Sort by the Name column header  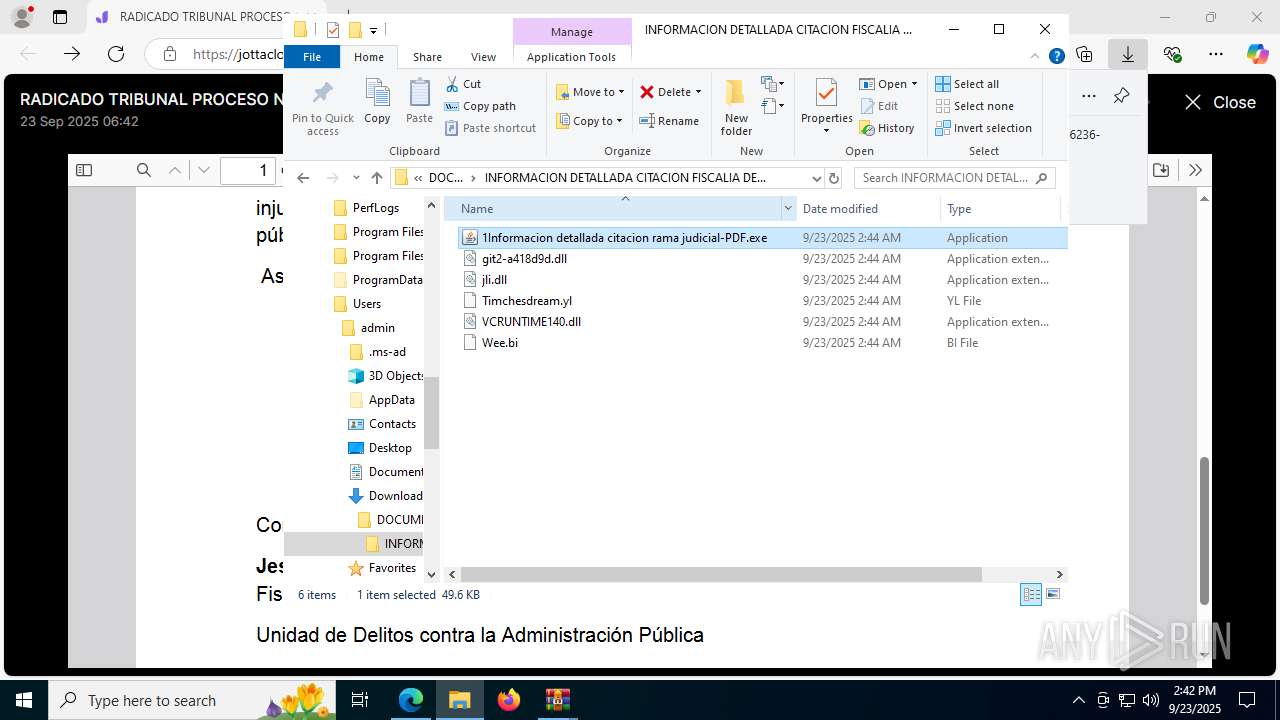[x=618, y=209]
